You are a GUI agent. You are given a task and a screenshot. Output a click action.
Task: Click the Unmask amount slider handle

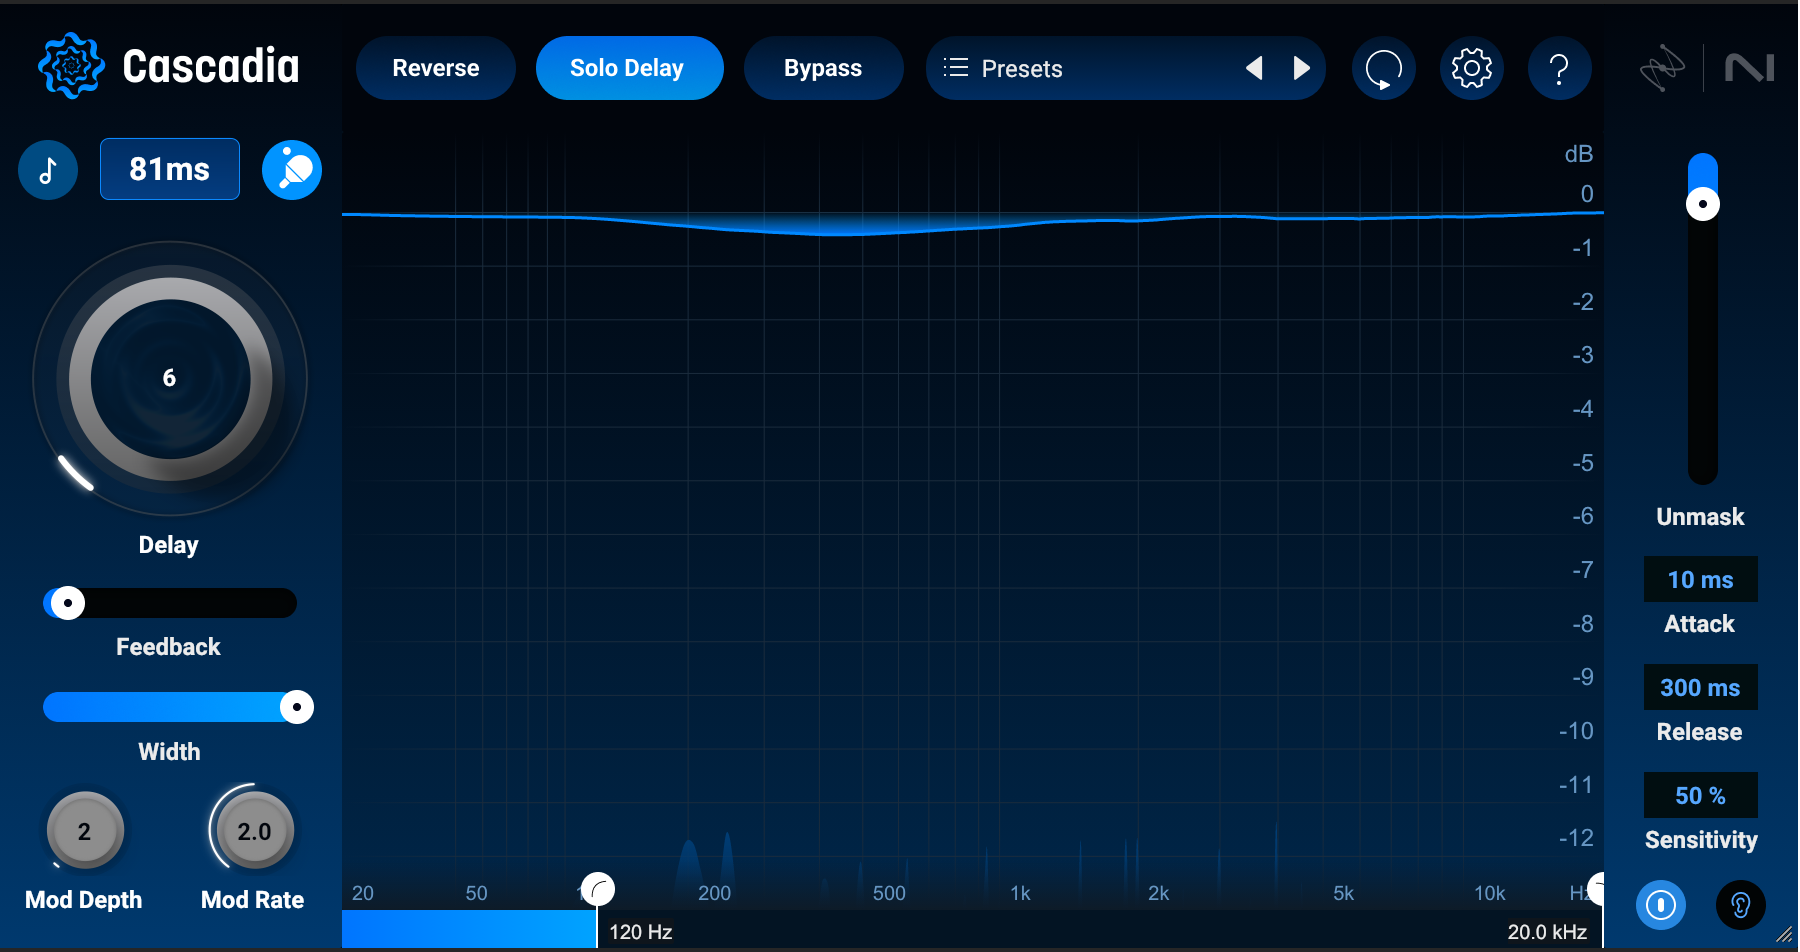tap(1703, 204)
